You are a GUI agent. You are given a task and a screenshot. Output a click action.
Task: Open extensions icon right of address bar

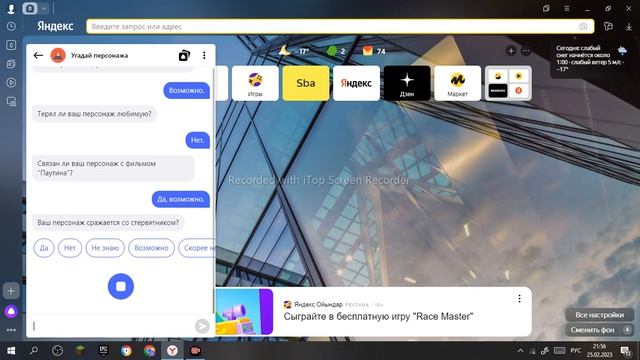coord(609,27)
